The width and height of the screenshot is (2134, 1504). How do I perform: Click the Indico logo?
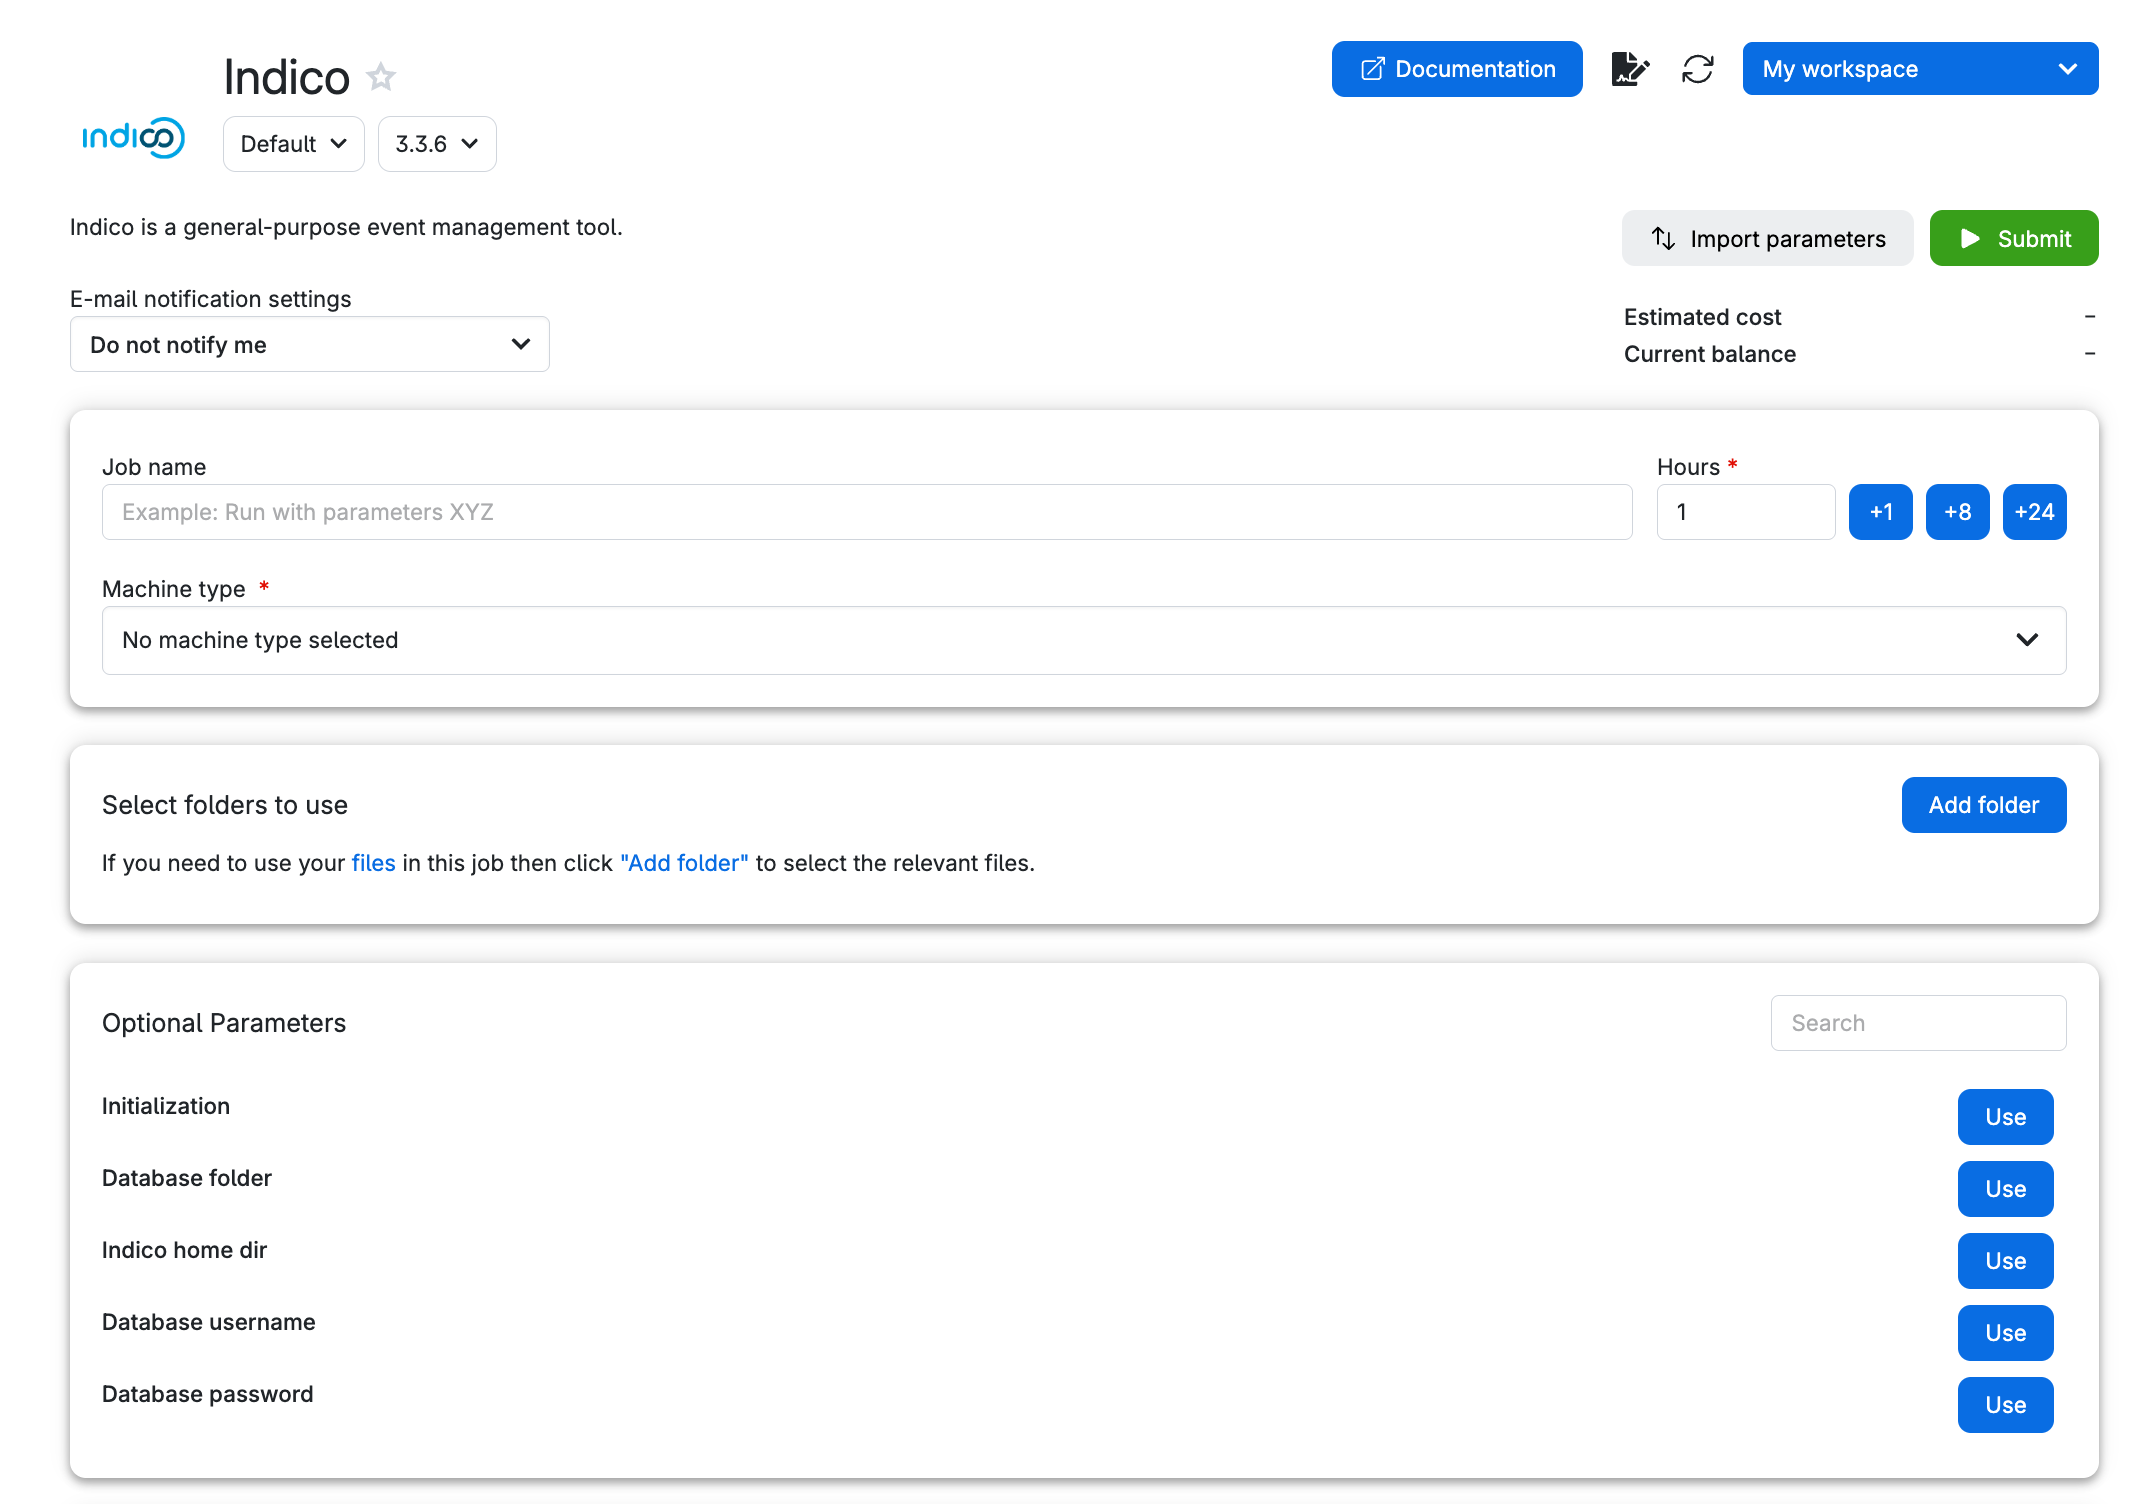(133, 137)
